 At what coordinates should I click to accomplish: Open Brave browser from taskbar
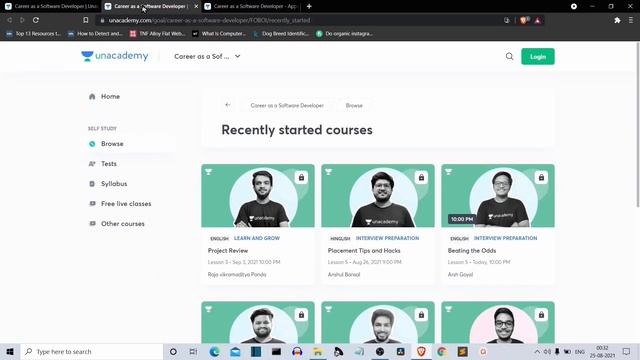pos(421,351)
